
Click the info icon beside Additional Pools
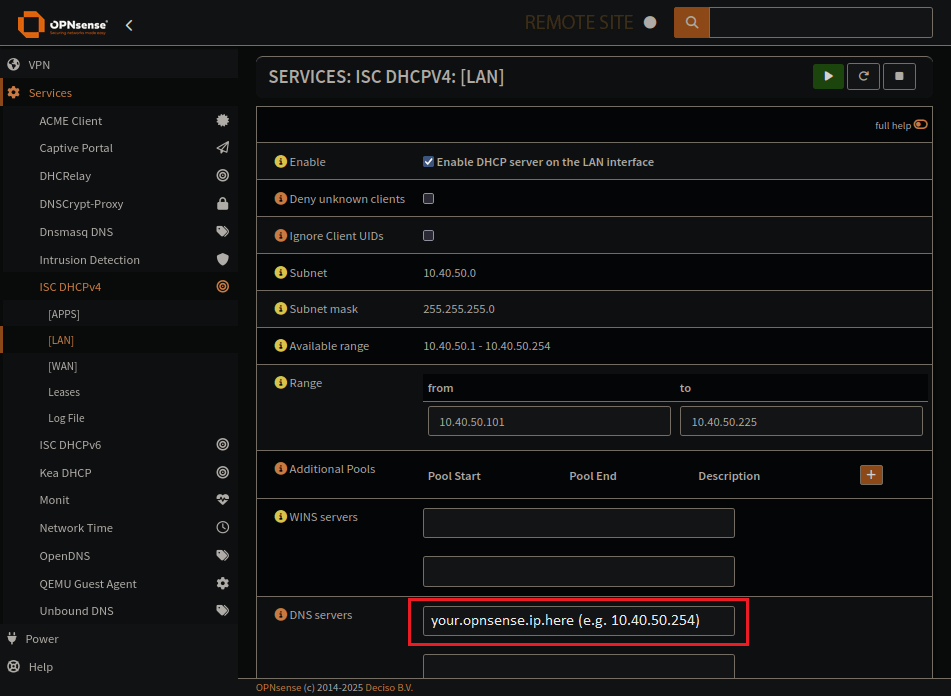tap(280, 468)
